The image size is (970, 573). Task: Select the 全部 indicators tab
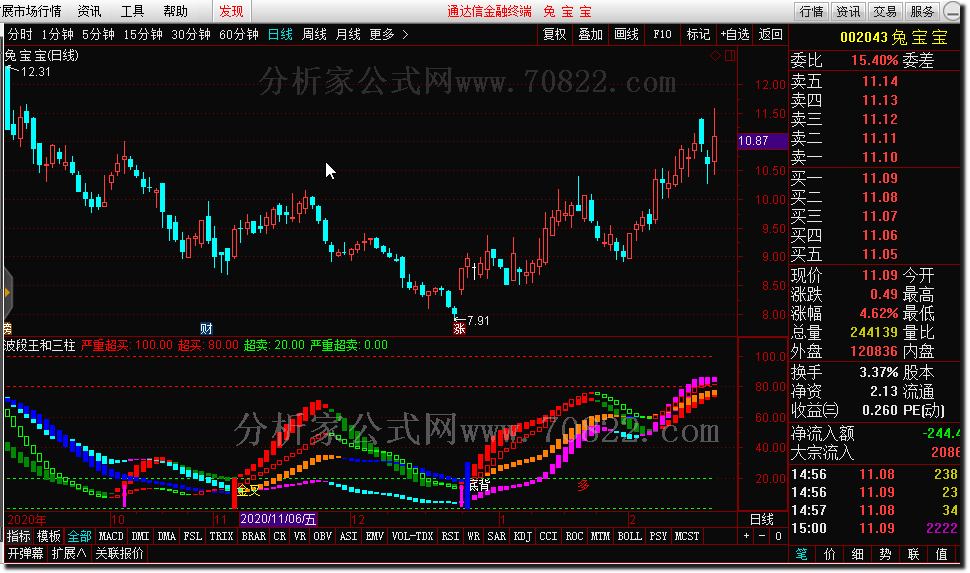[79, 536]
